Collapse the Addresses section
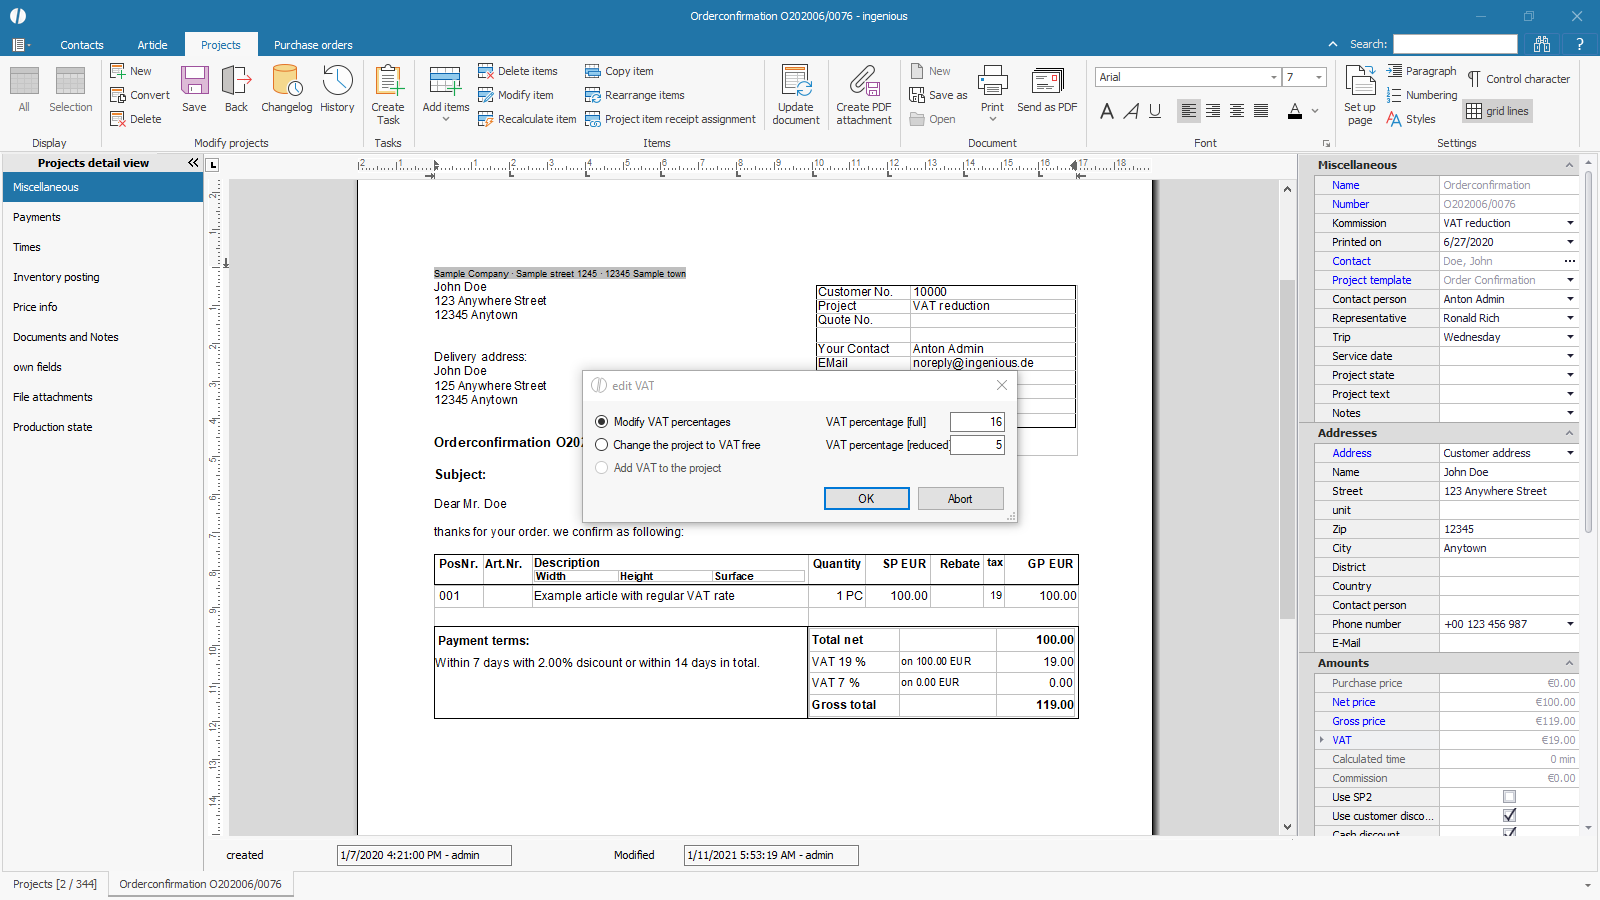The width and height of the screenshot is (1600, 900). [1569, 433]
